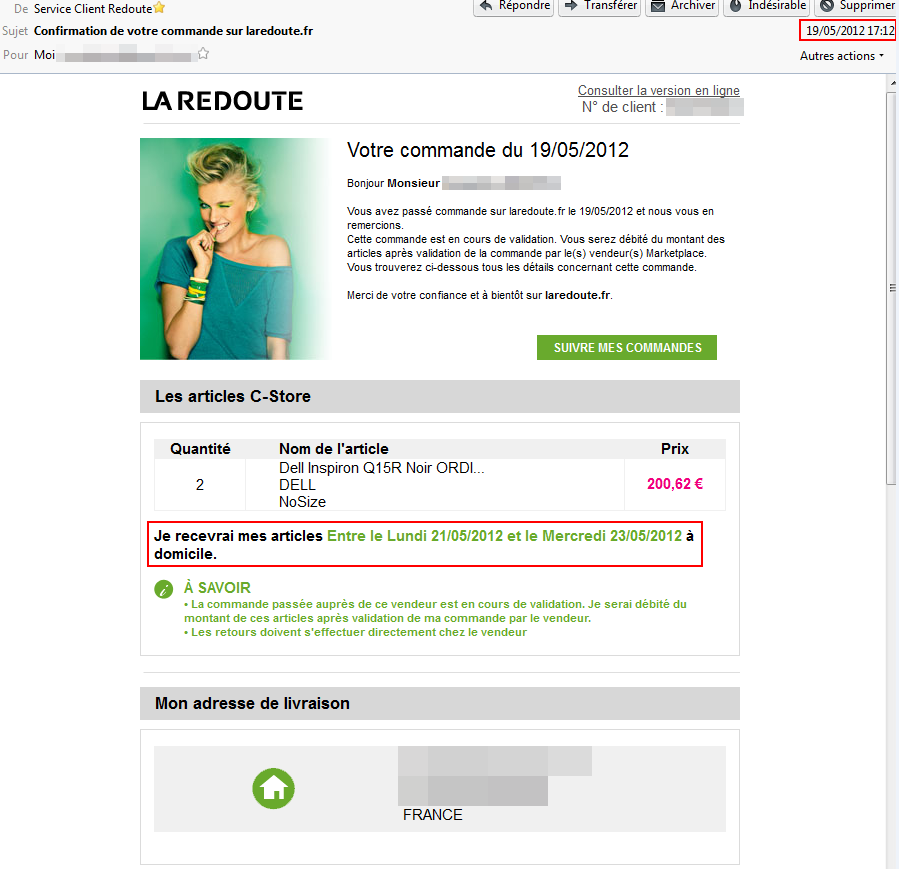Image resolution: width=899 pixels, height=869 pixels.
Task: Toggle the star beside the recipient Moi
Action: 203,54
